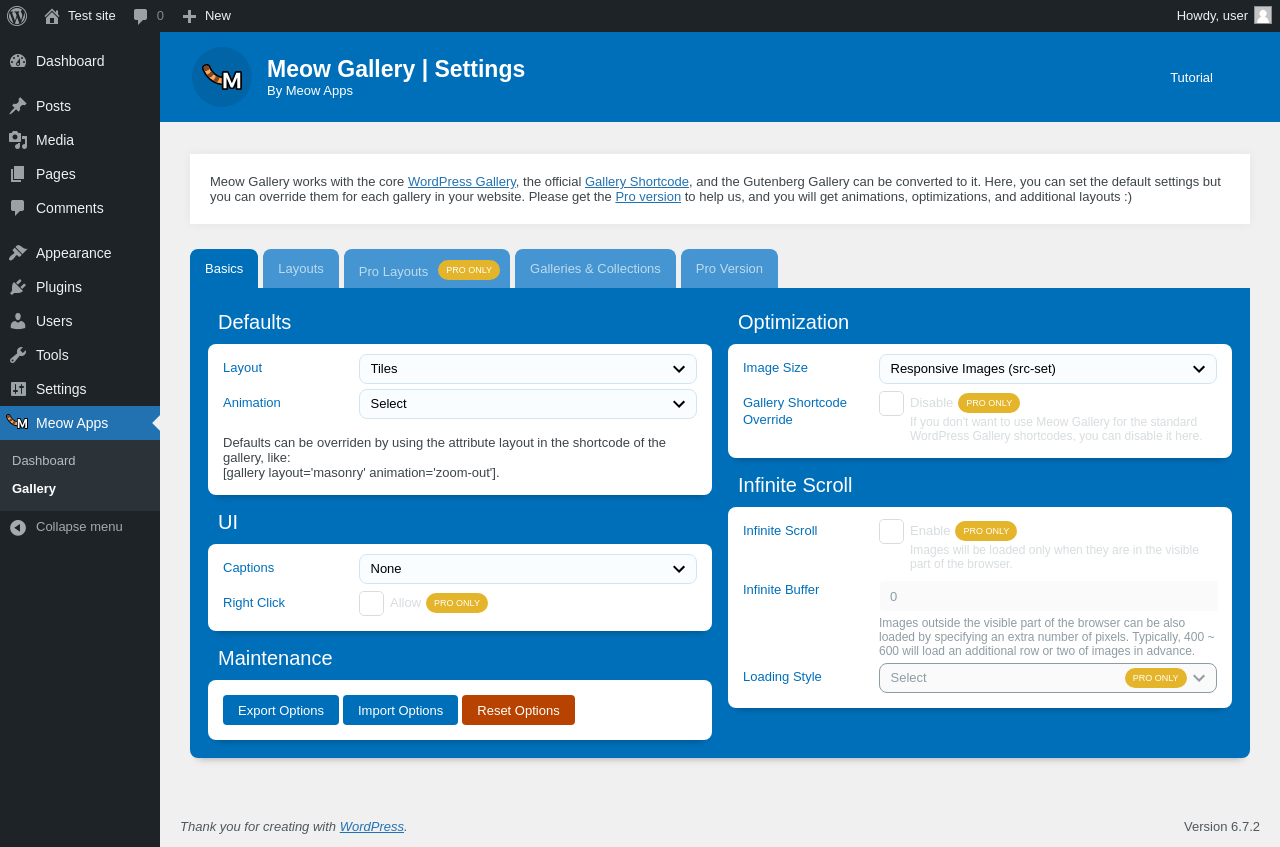Click the Export Options button
The width and height of the screenshot is (1280, 847).
(281, 710)
